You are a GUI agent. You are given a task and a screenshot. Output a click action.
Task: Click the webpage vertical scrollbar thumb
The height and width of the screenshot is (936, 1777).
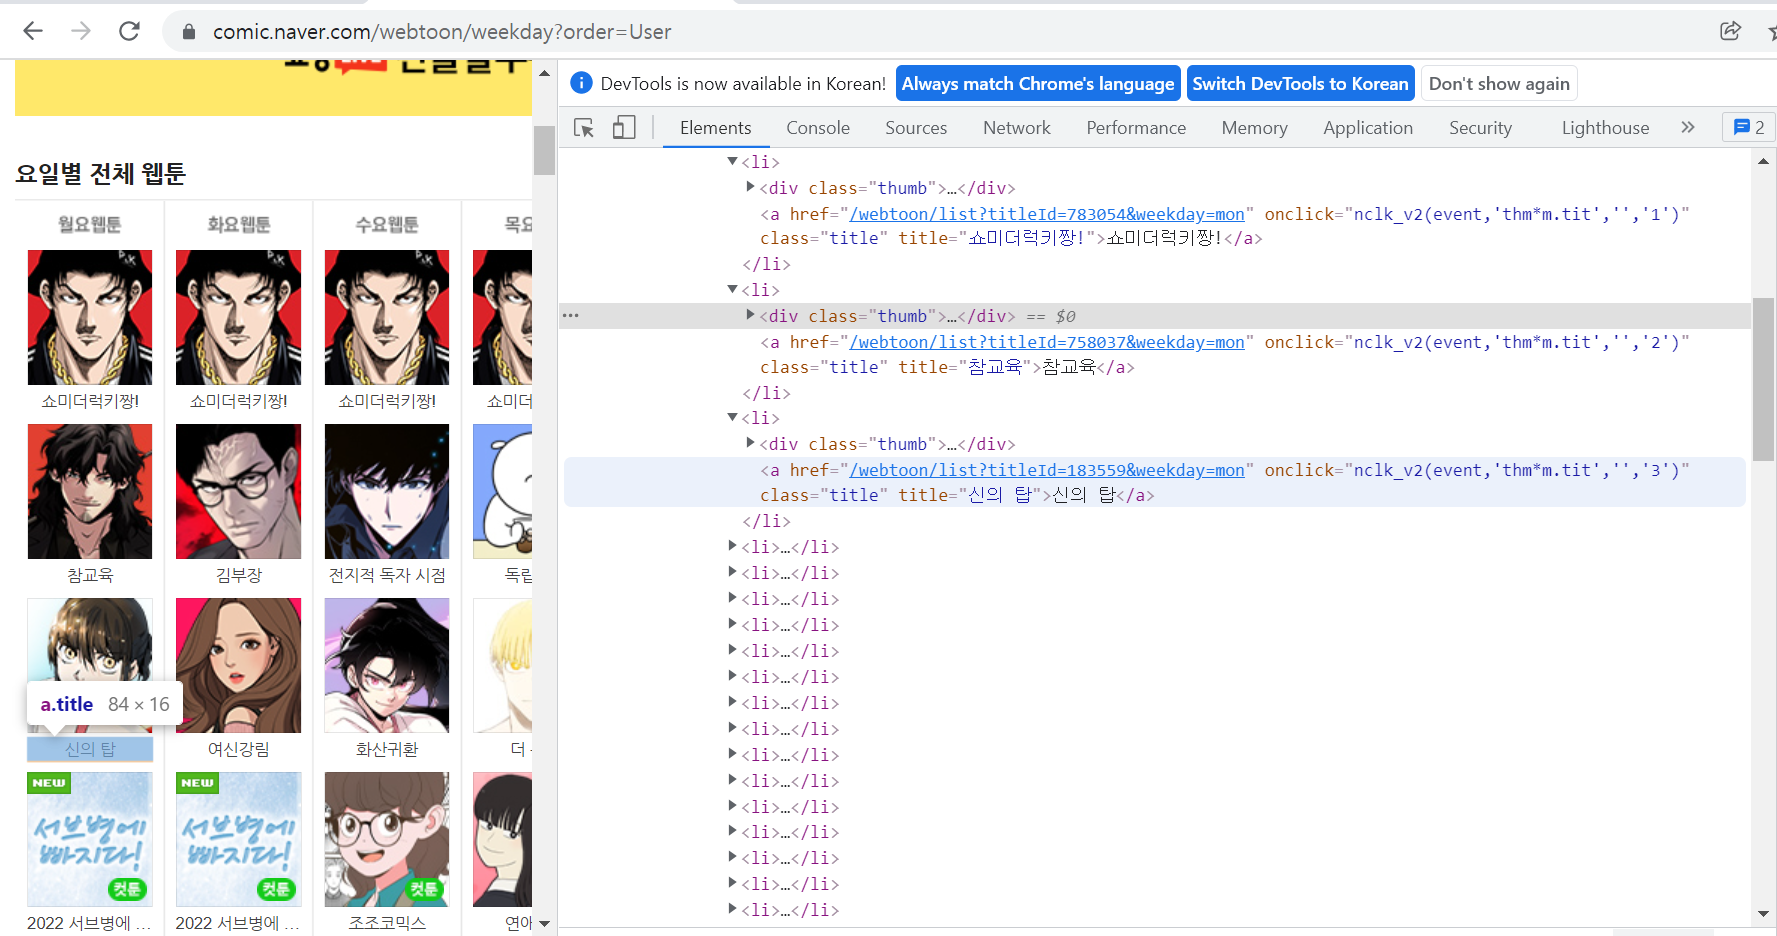click(544, 150)
